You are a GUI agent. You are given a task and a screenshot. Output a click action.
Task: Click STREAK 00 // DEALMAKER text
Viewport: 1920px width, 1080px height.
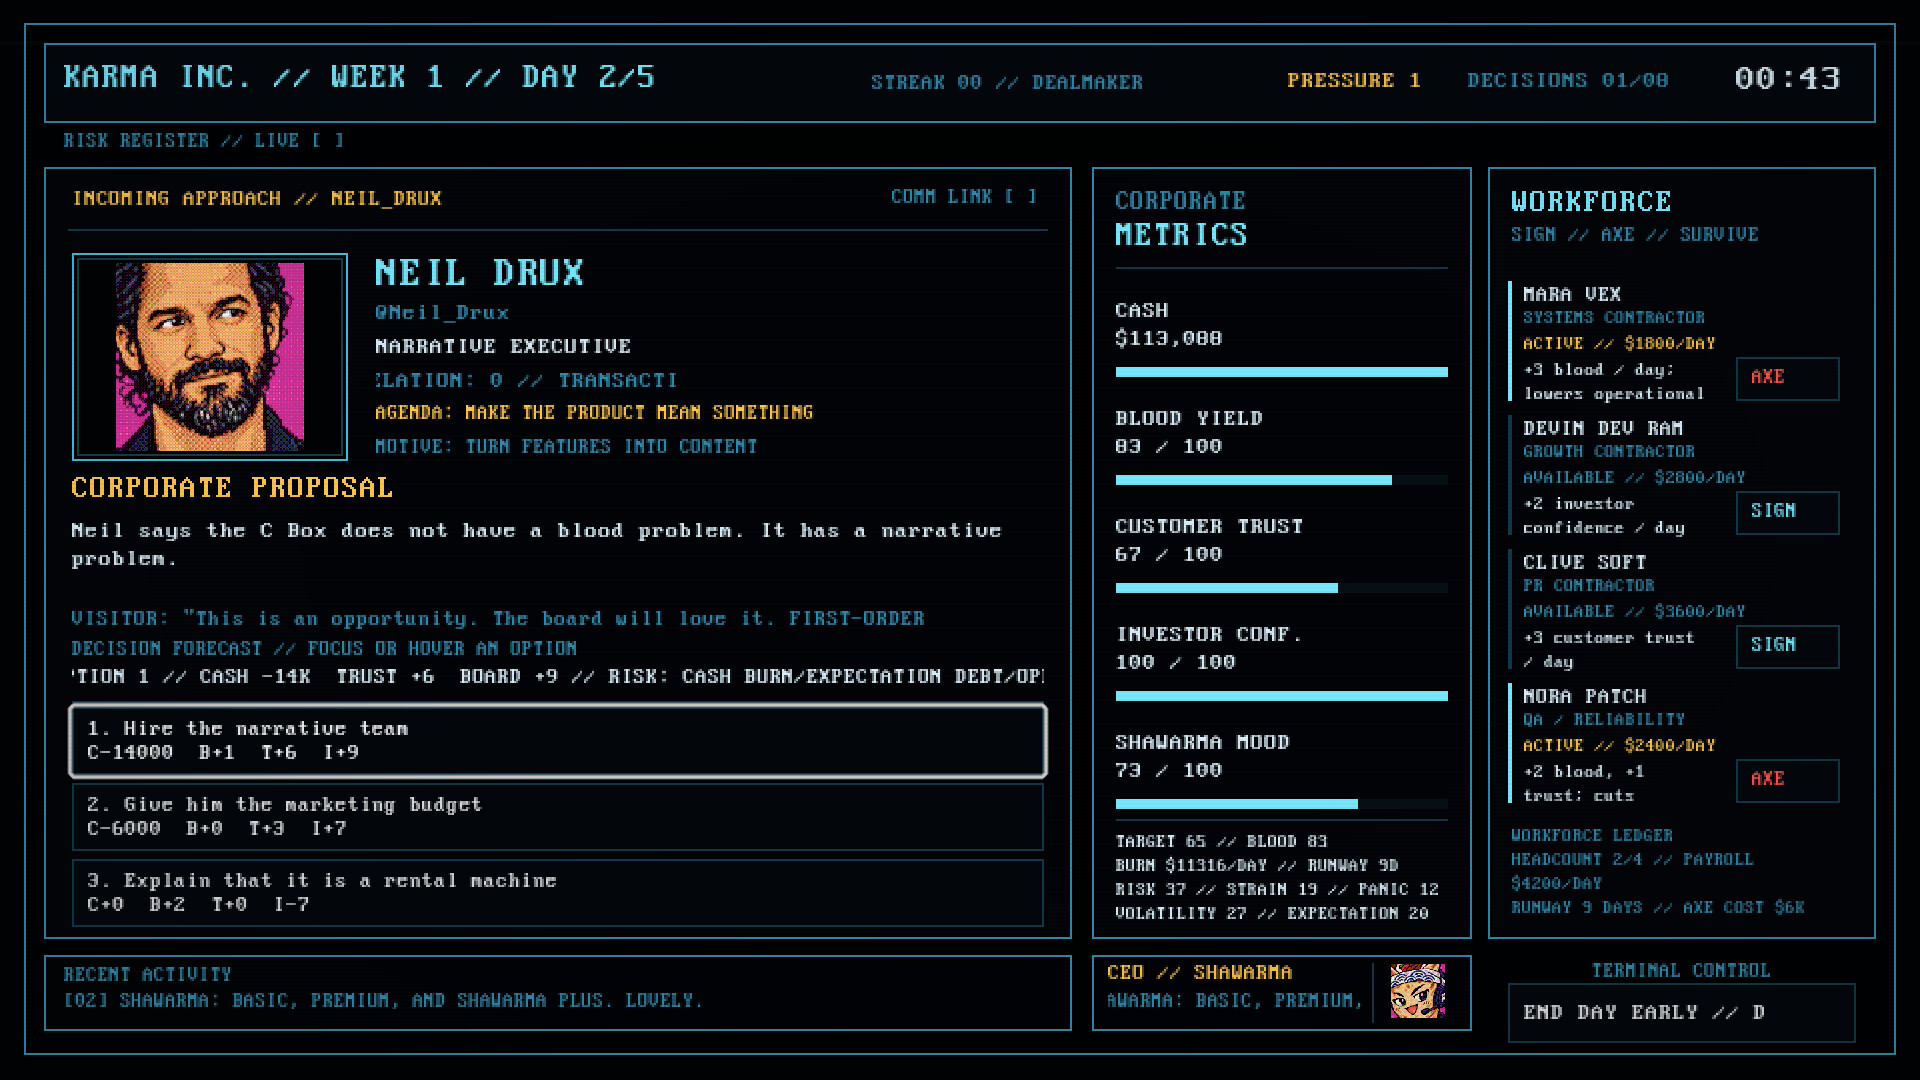coord(1006,82)
